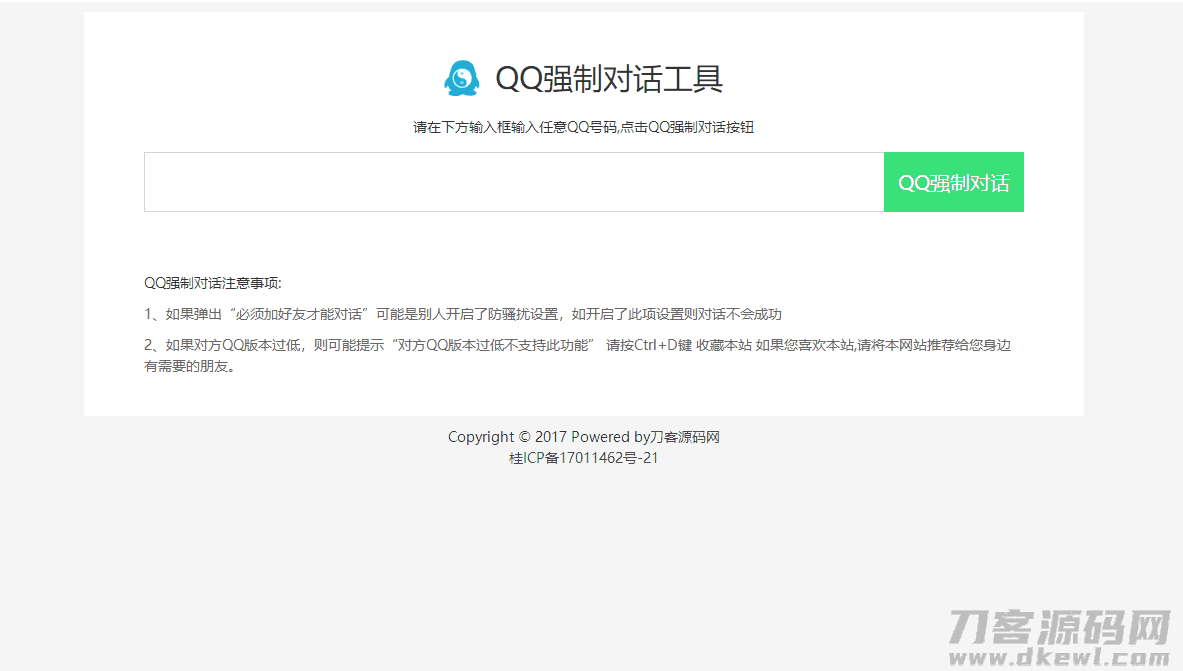Click note 1 about 必须加好友才能对话
This screenshot has height=671, width=1183.
coord(462,314)
